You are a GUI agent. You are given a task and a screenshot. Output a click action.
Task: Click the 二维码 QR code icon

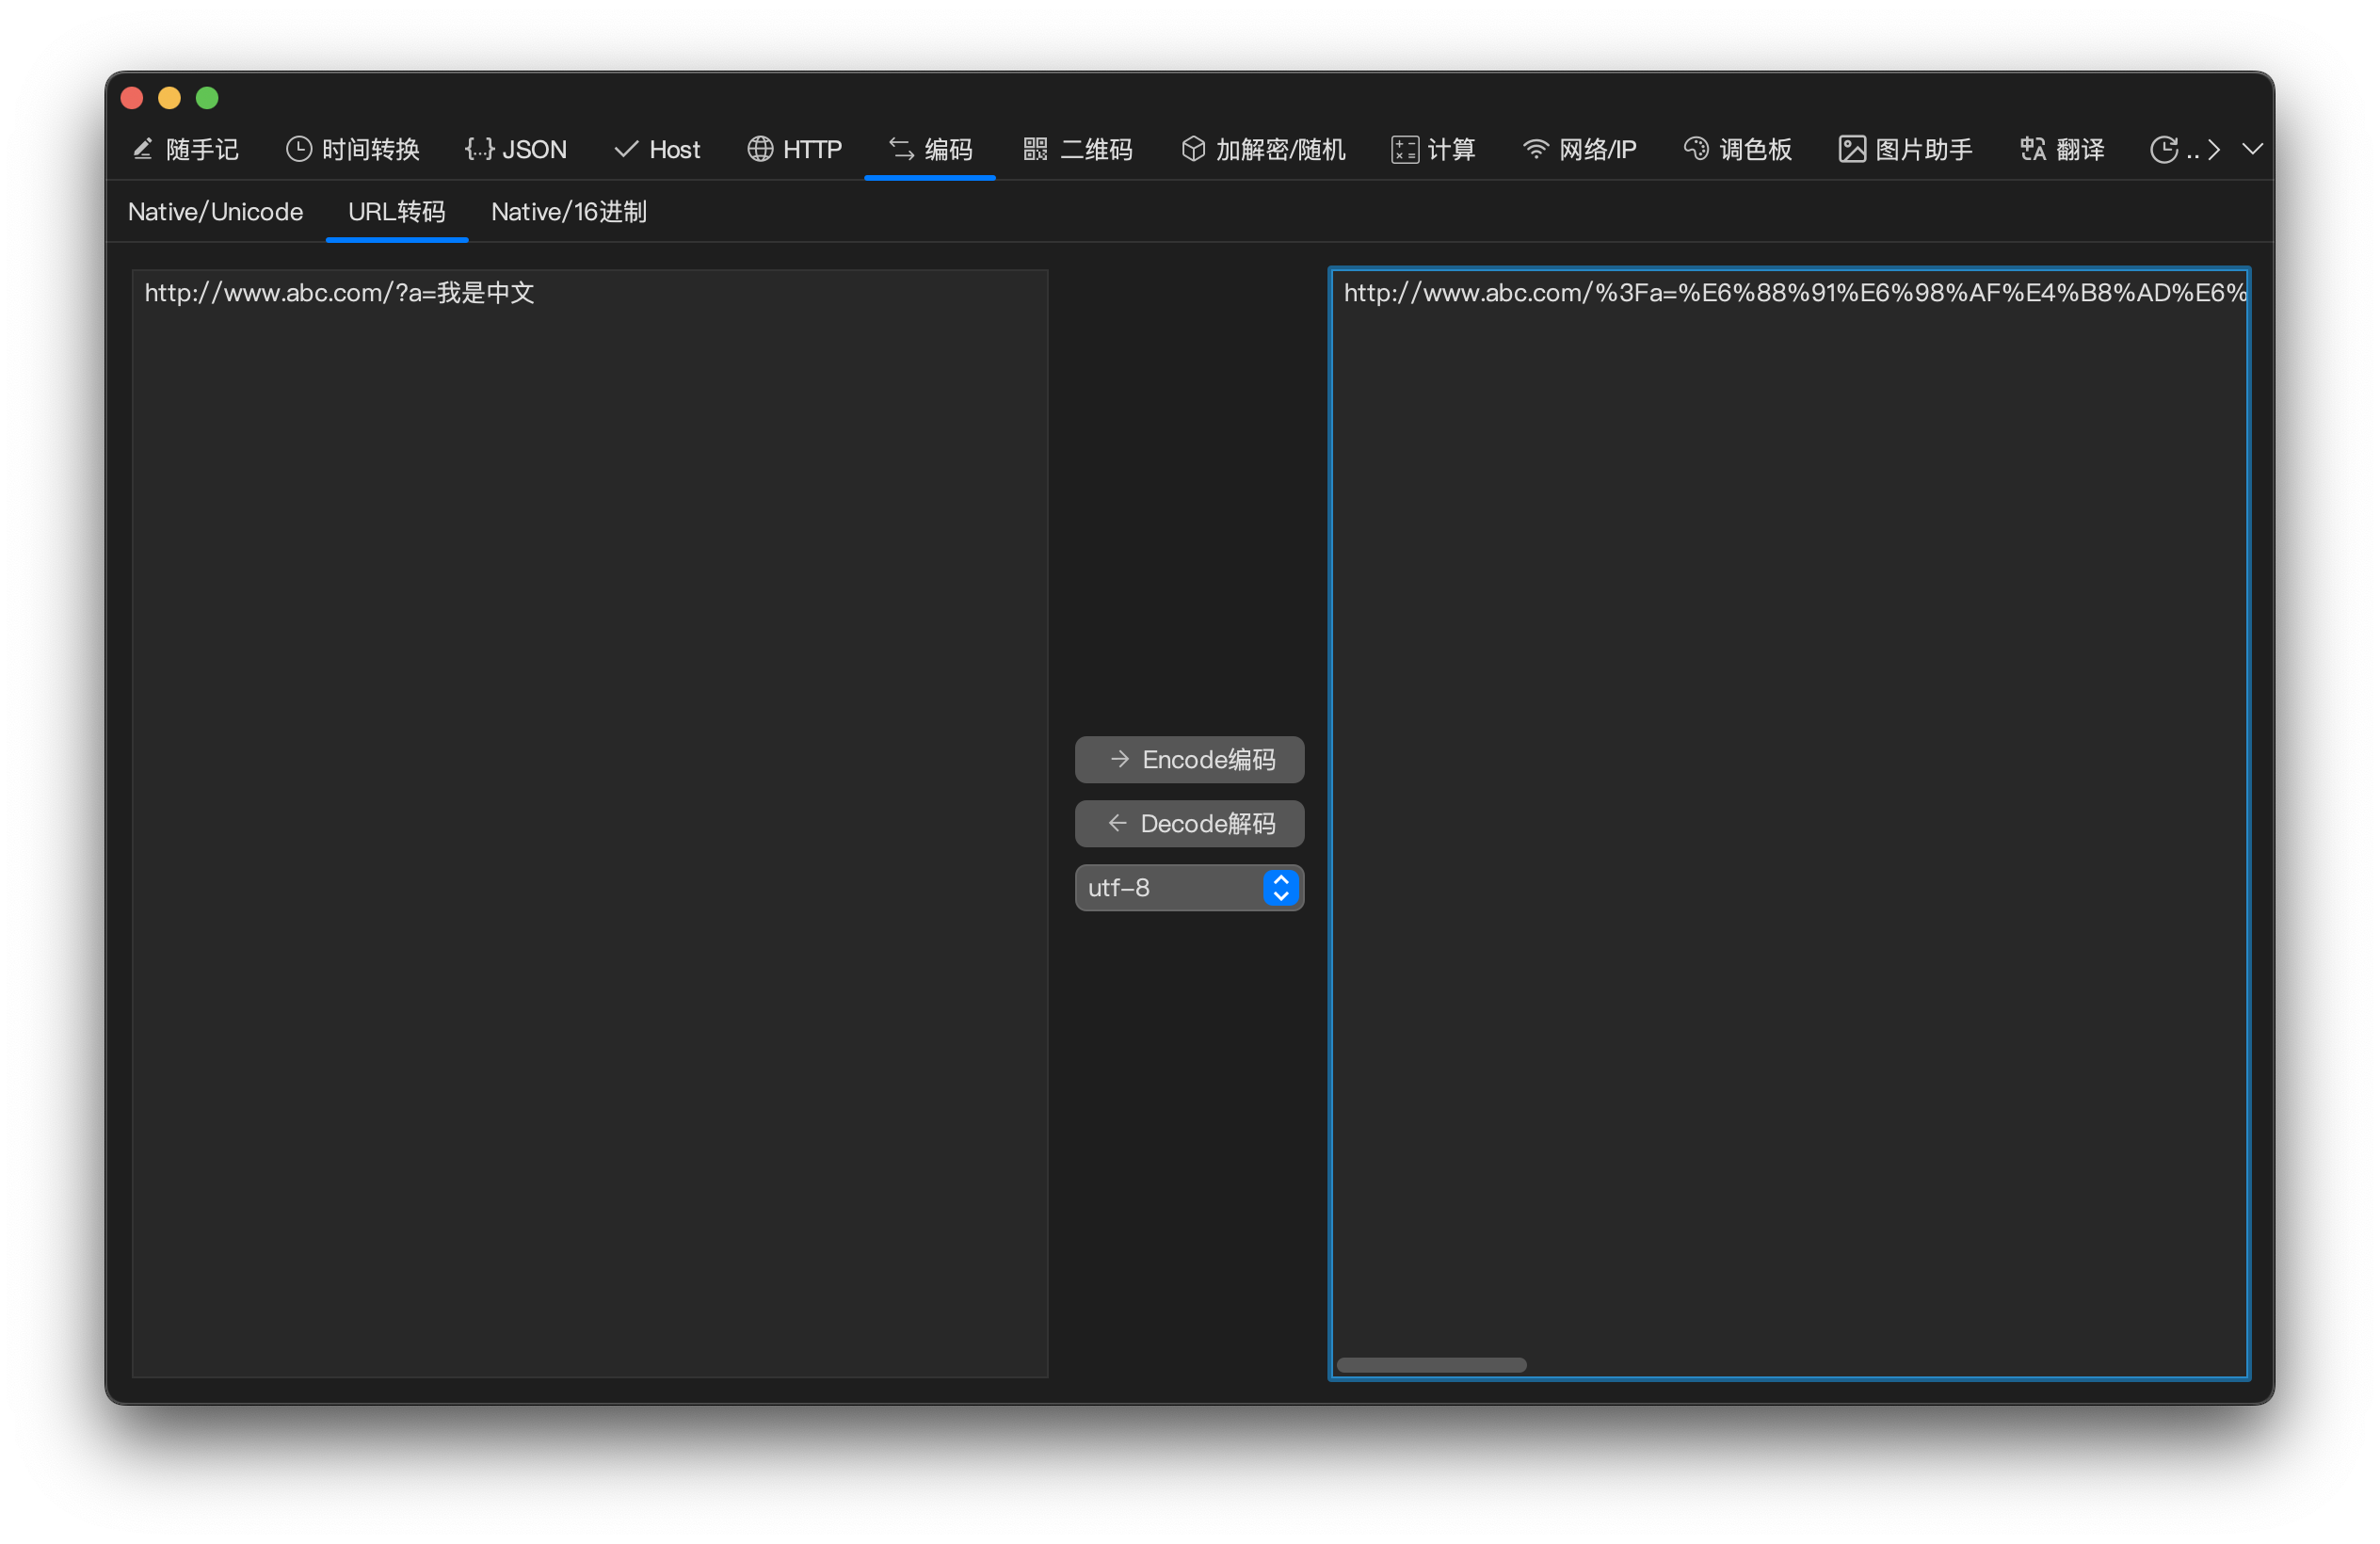point(1035,149)
